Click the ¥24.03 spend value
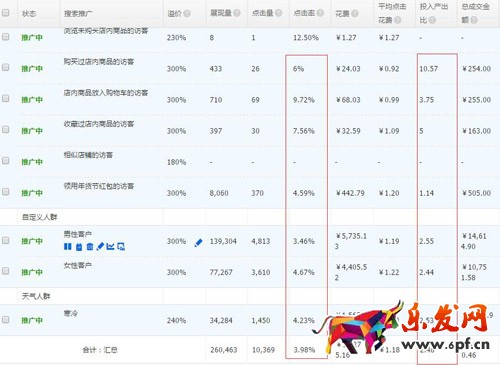 (x=348, y=69)
